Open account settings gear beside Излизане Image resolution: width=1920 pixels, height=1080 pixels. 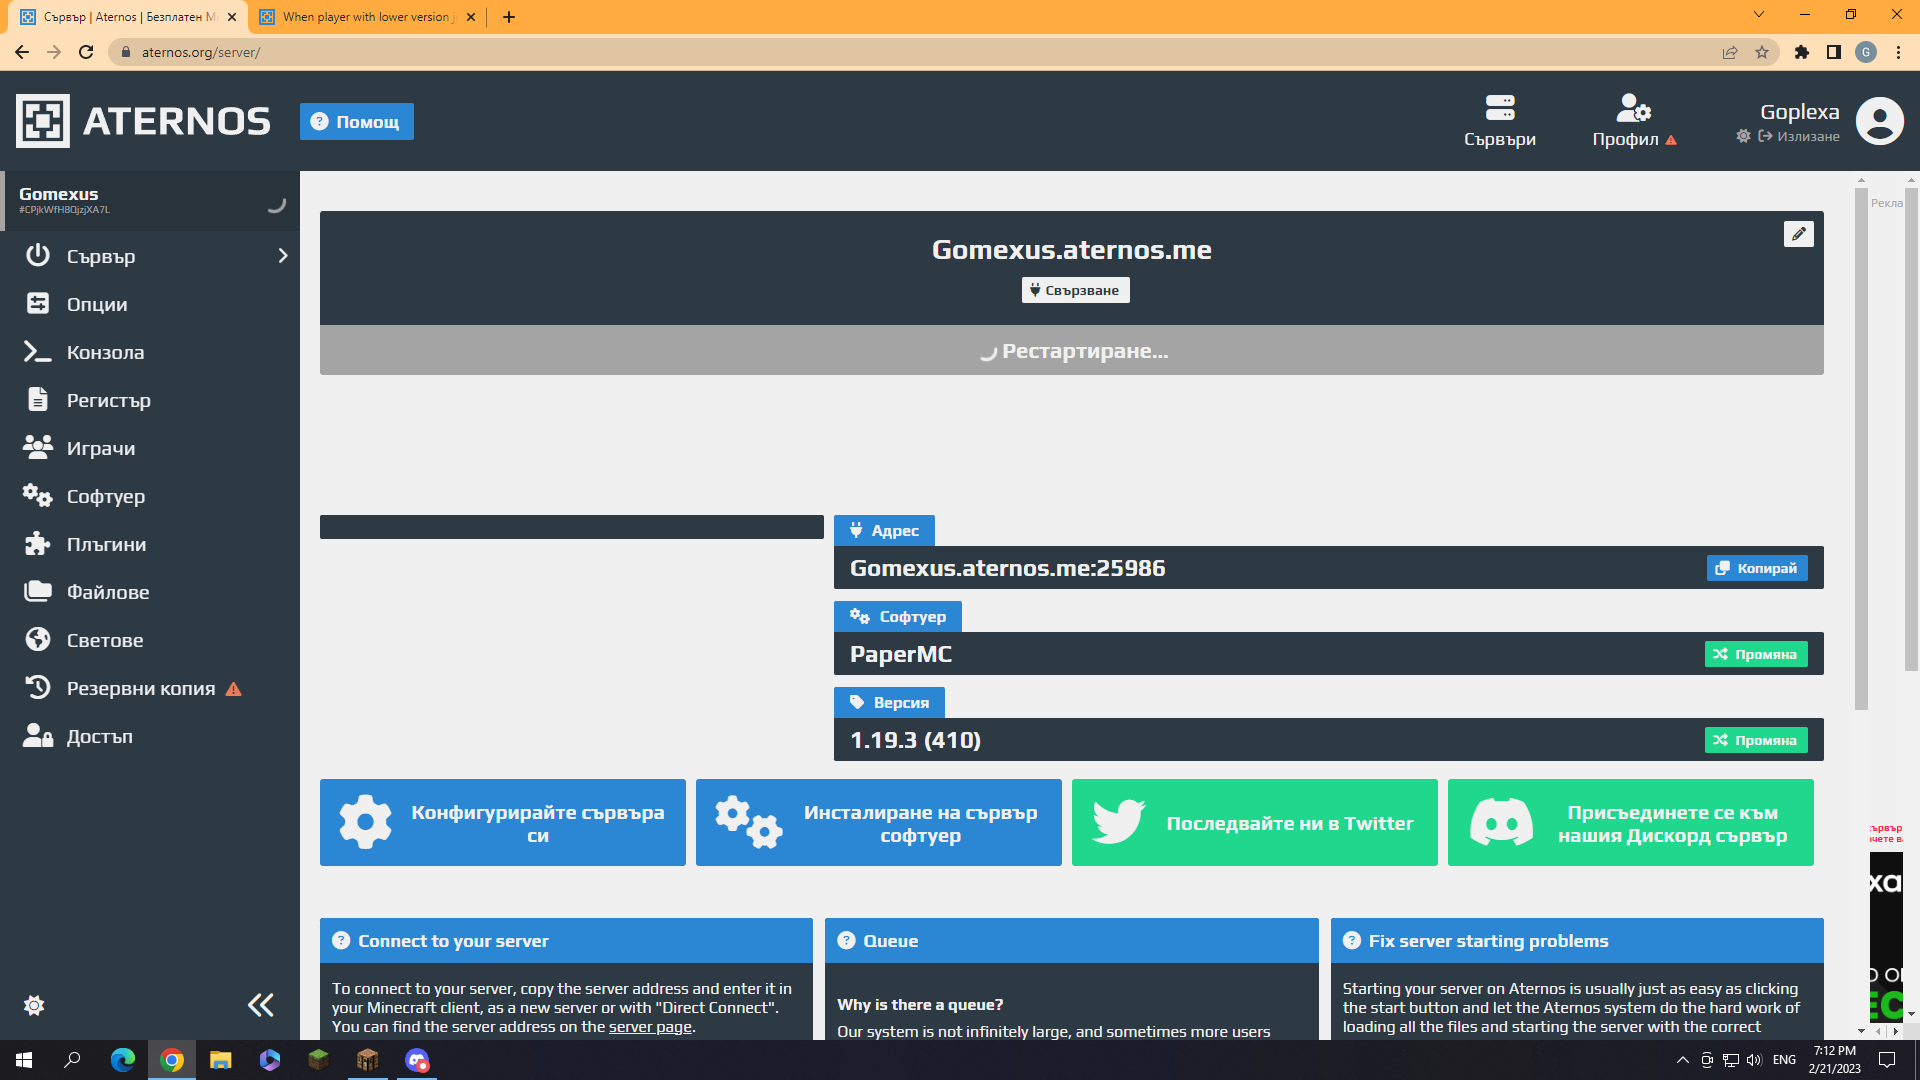click(x=1743, y=136)
